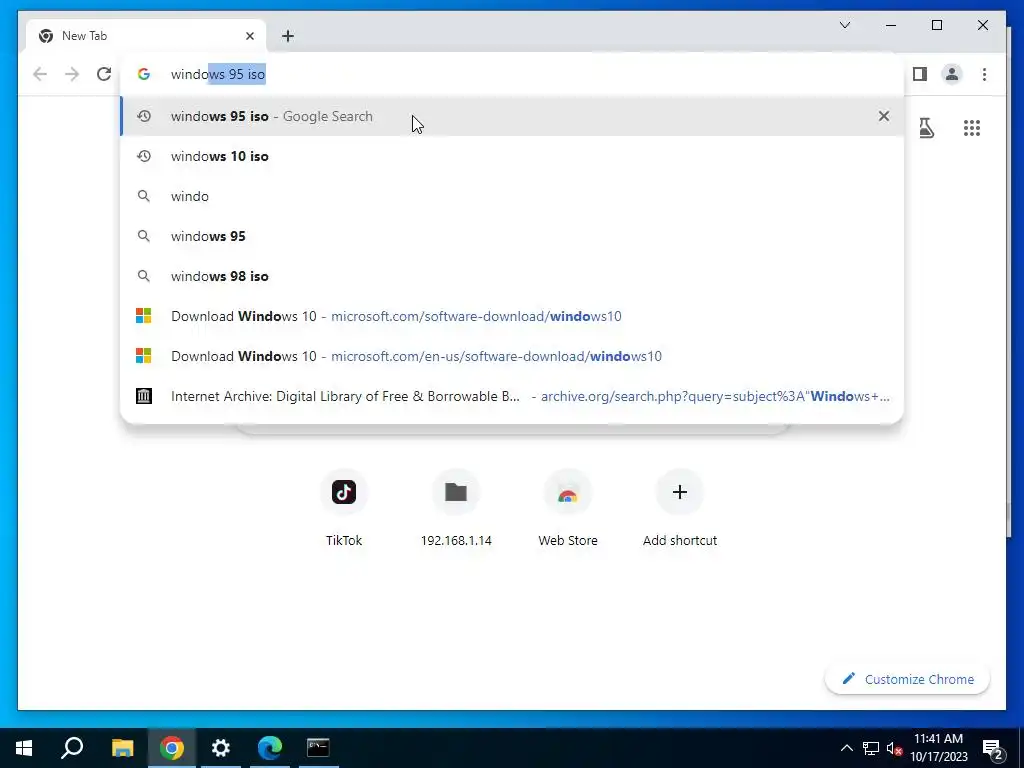Click the Google G icon in the address bar
This screenshot has height=768, width=1024.
coord(144,74)
